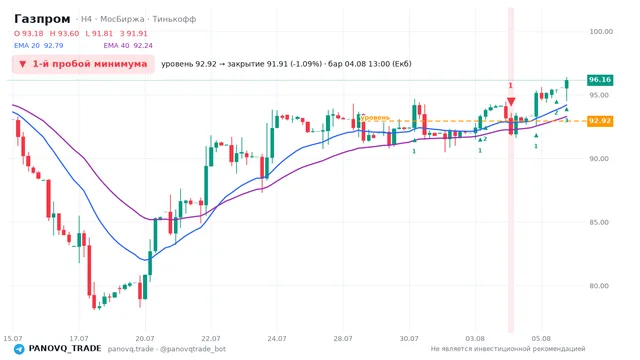
Task: Click the Не является инвестиционной рекомендацией disclaimer
Action: pos(508,349)
